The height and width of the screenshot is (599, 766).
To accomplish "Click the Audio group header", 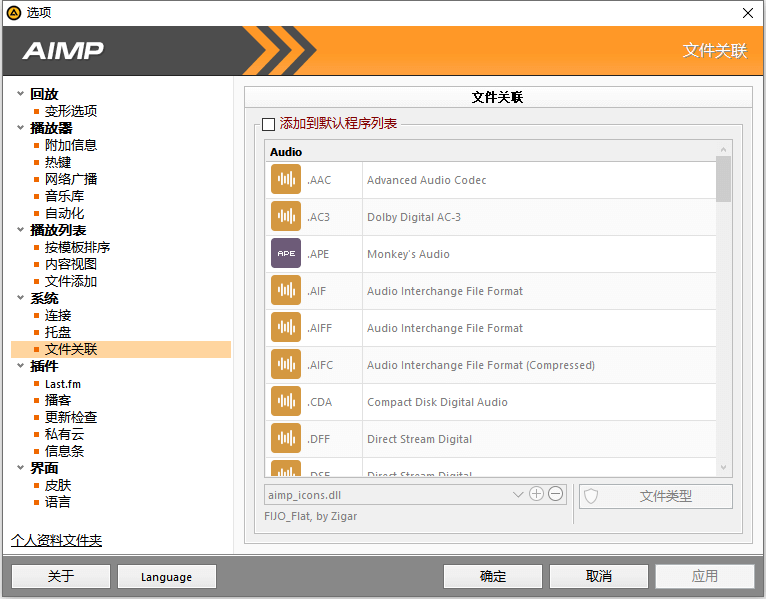I will click(x=490, y=152).
